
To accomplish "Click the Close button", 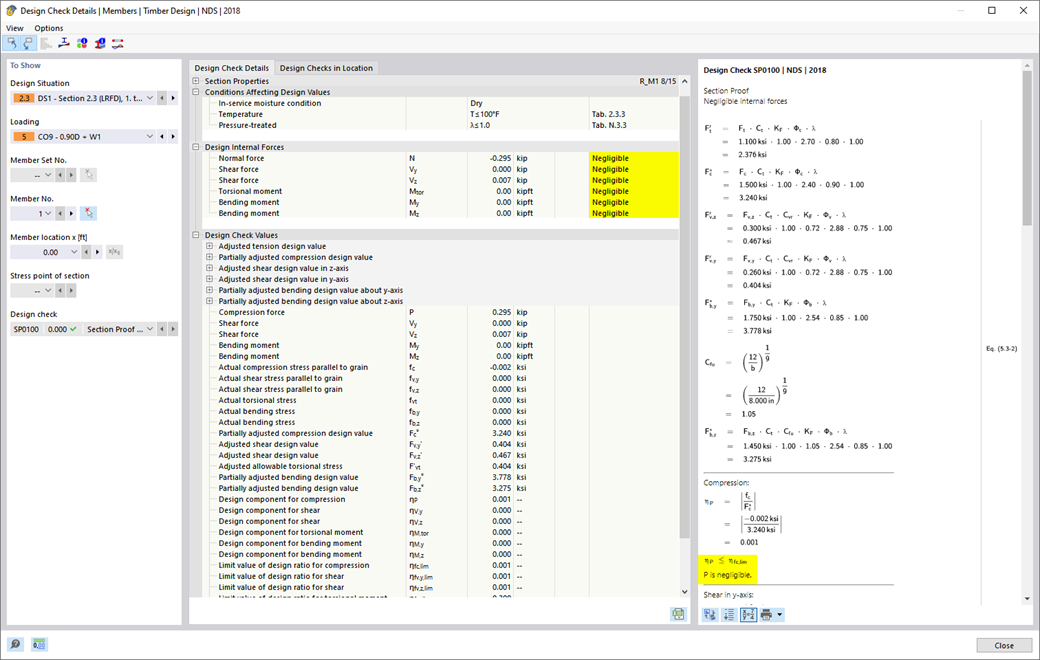I will click(1004, 645).
